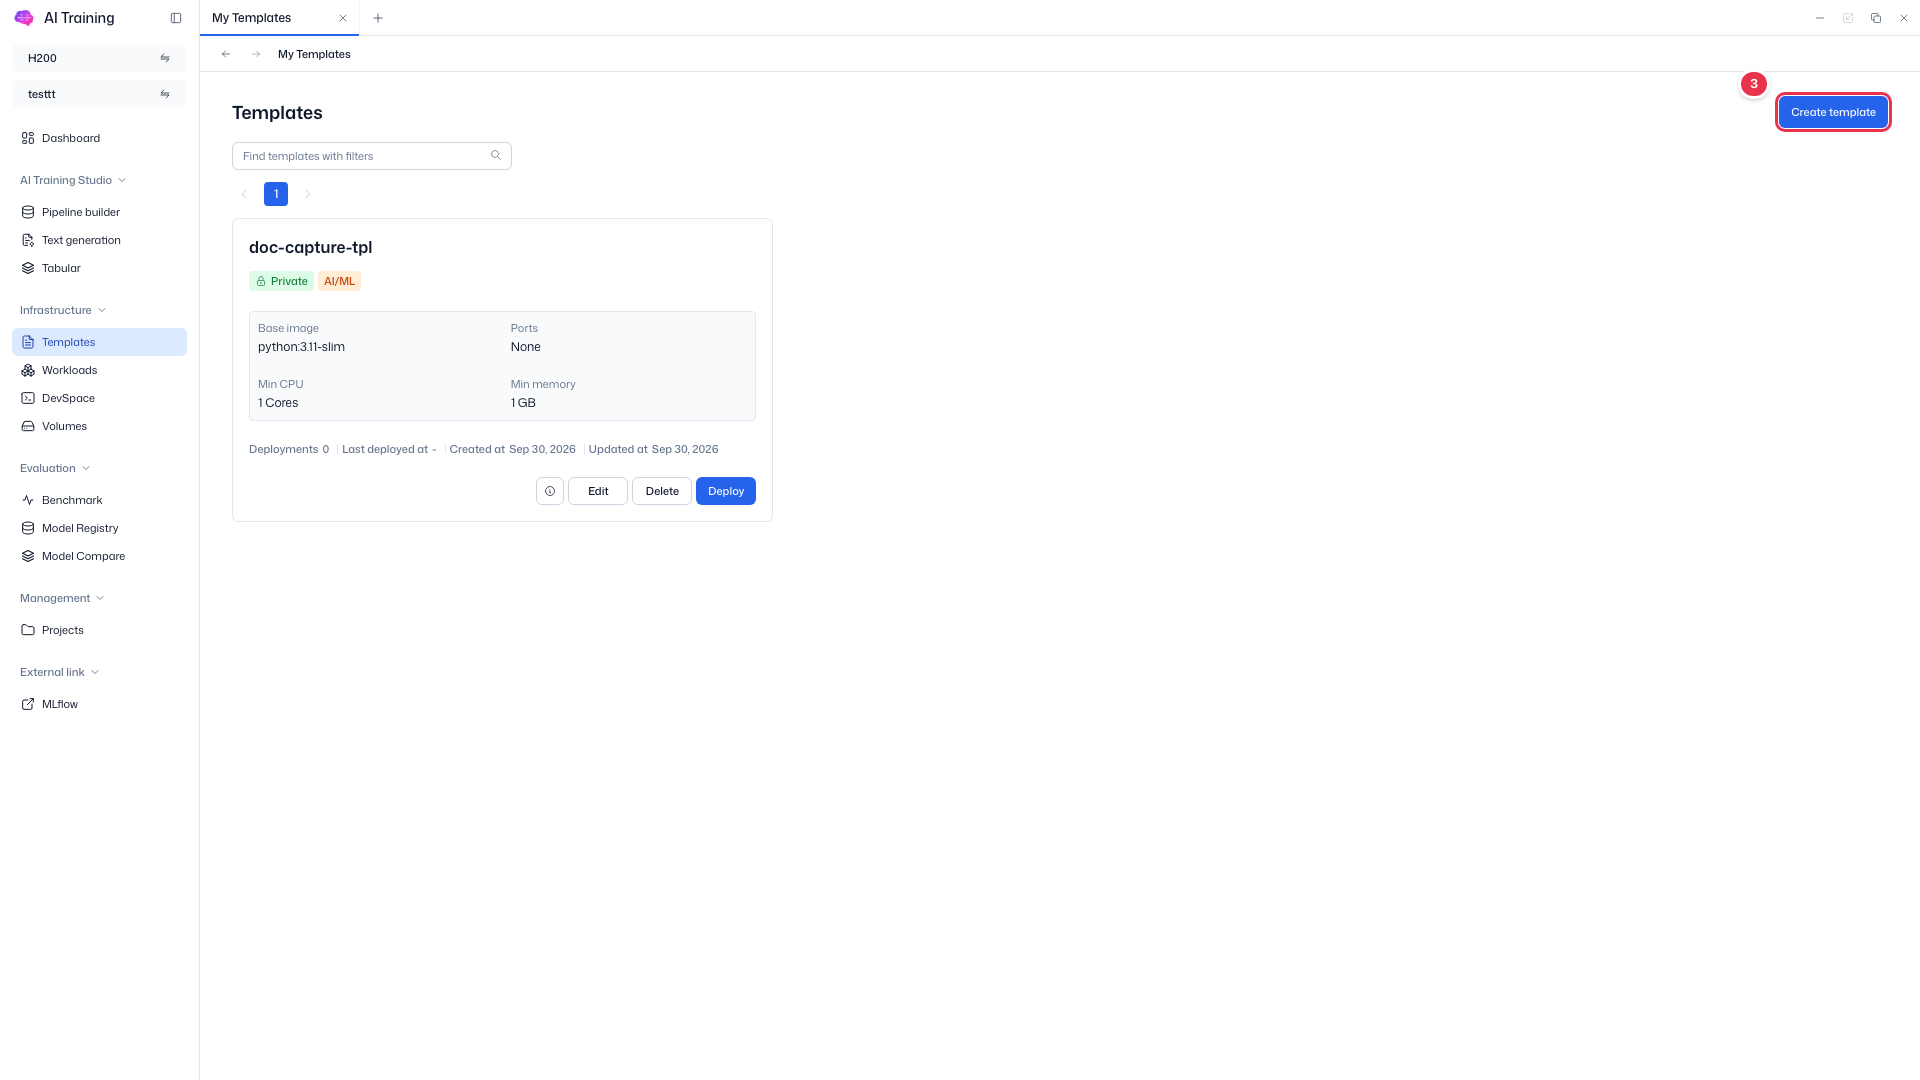1920x1080 pixels.
Task: Deploy the doc-capture-tpl template
Action: 726,491
